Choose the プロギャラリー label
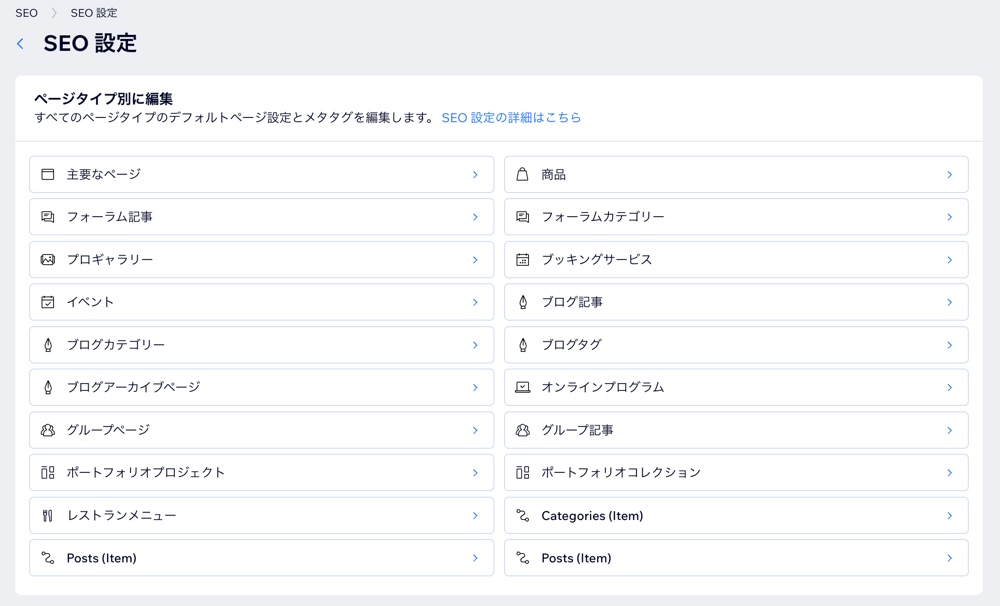This screenshot has width=1000, height=606. coord(110,260)
